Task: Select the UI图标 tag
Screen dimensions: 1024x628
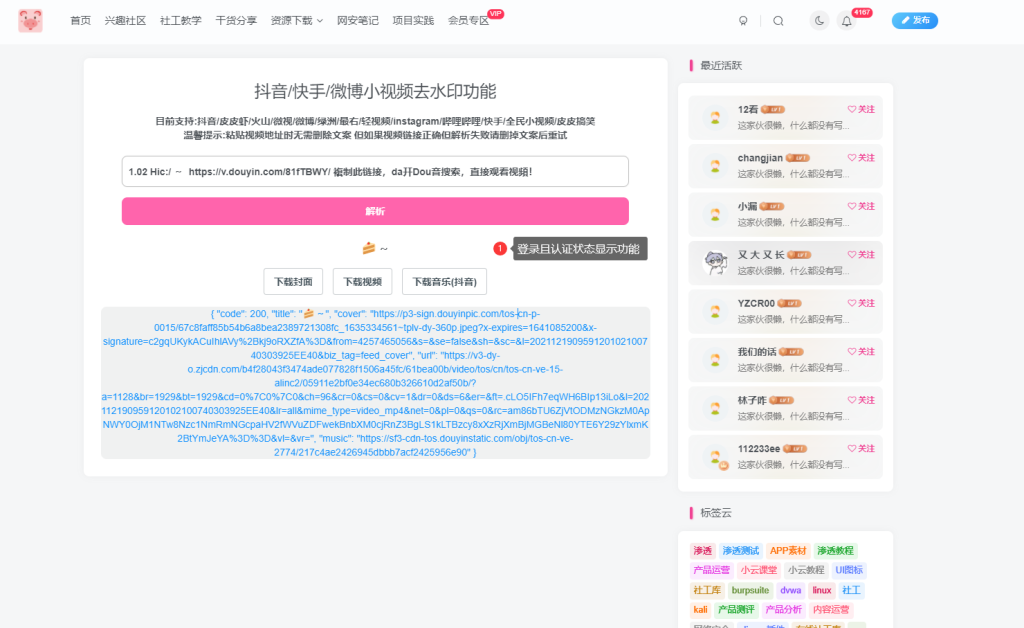Action: (x=849, y=570)
